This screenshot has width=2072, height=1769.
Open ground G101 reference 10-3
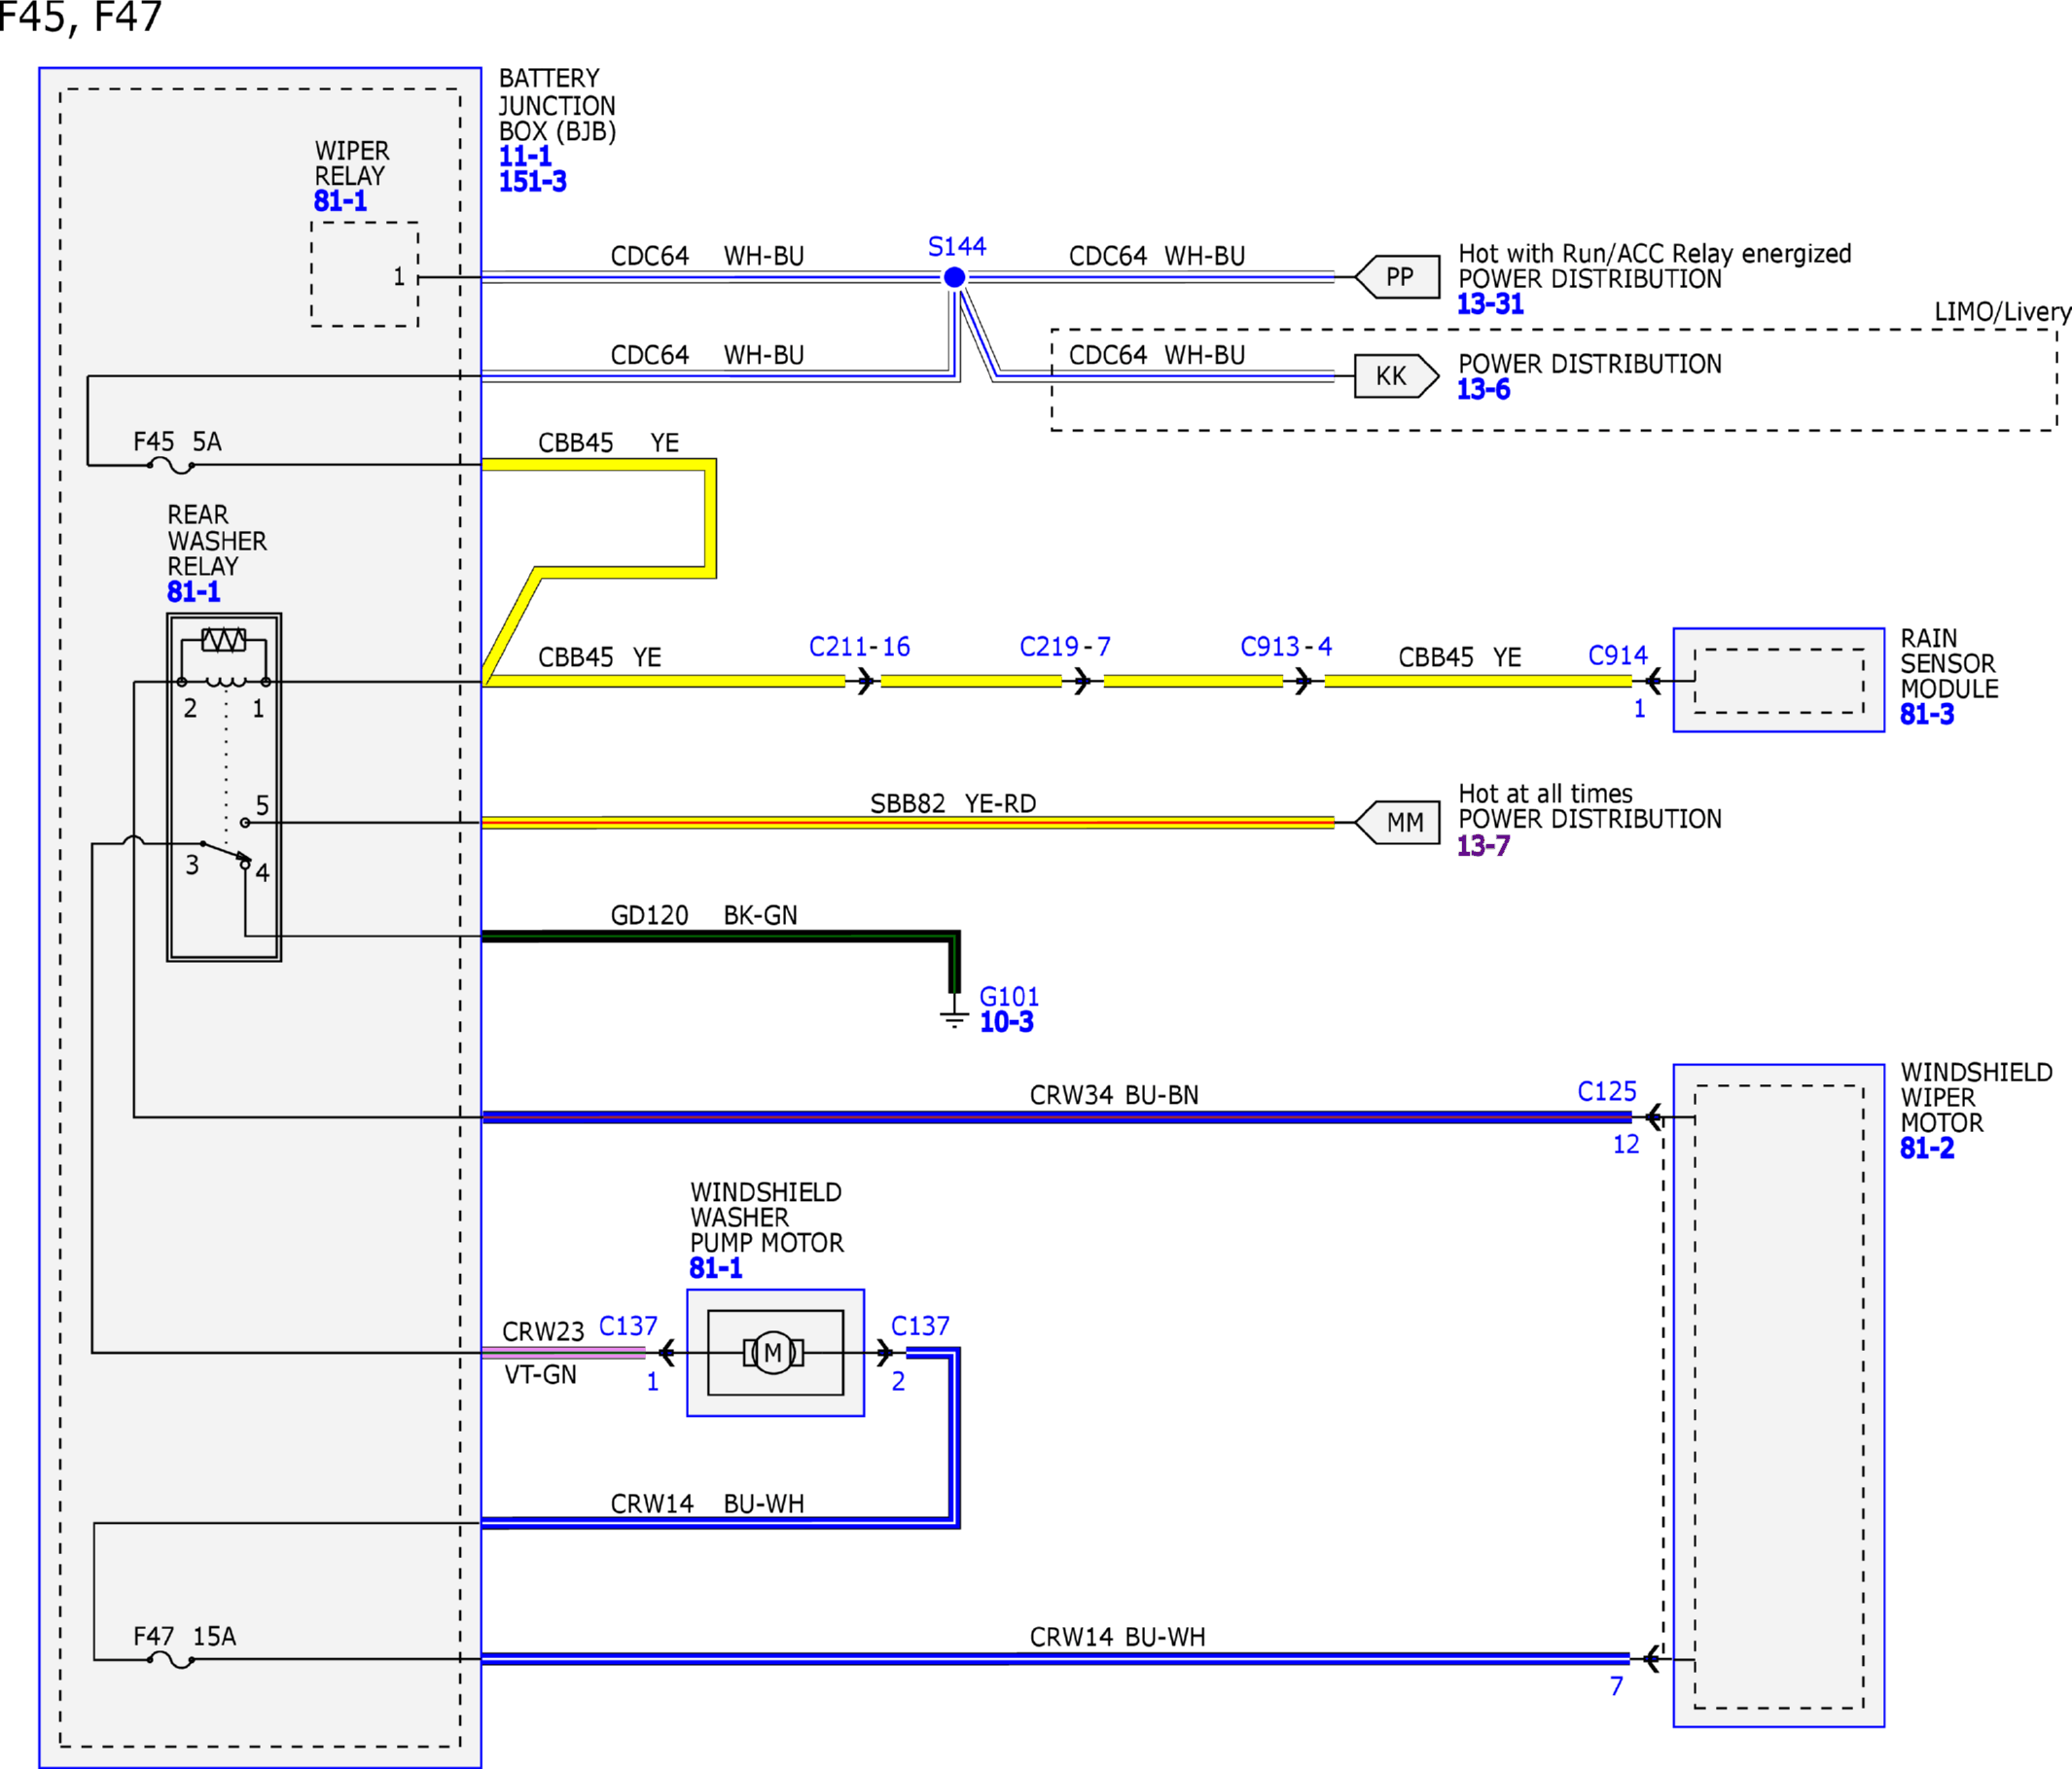[x=1006, y=1022]
